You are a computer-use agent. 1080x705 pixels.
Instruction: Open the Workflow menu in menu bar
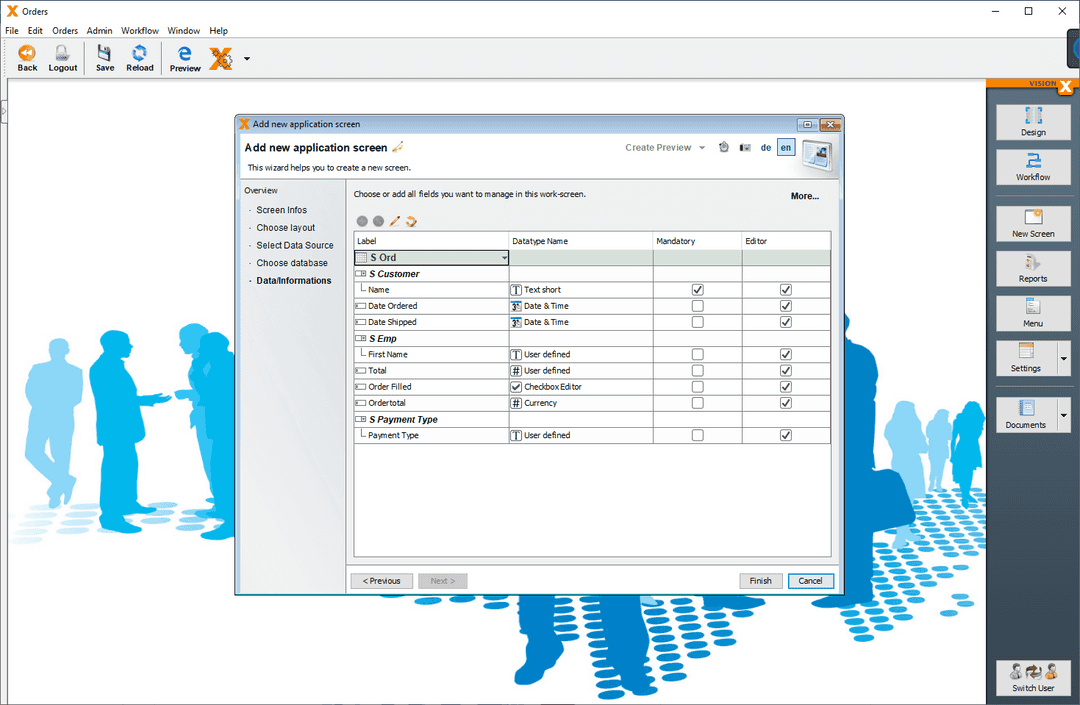140,31
